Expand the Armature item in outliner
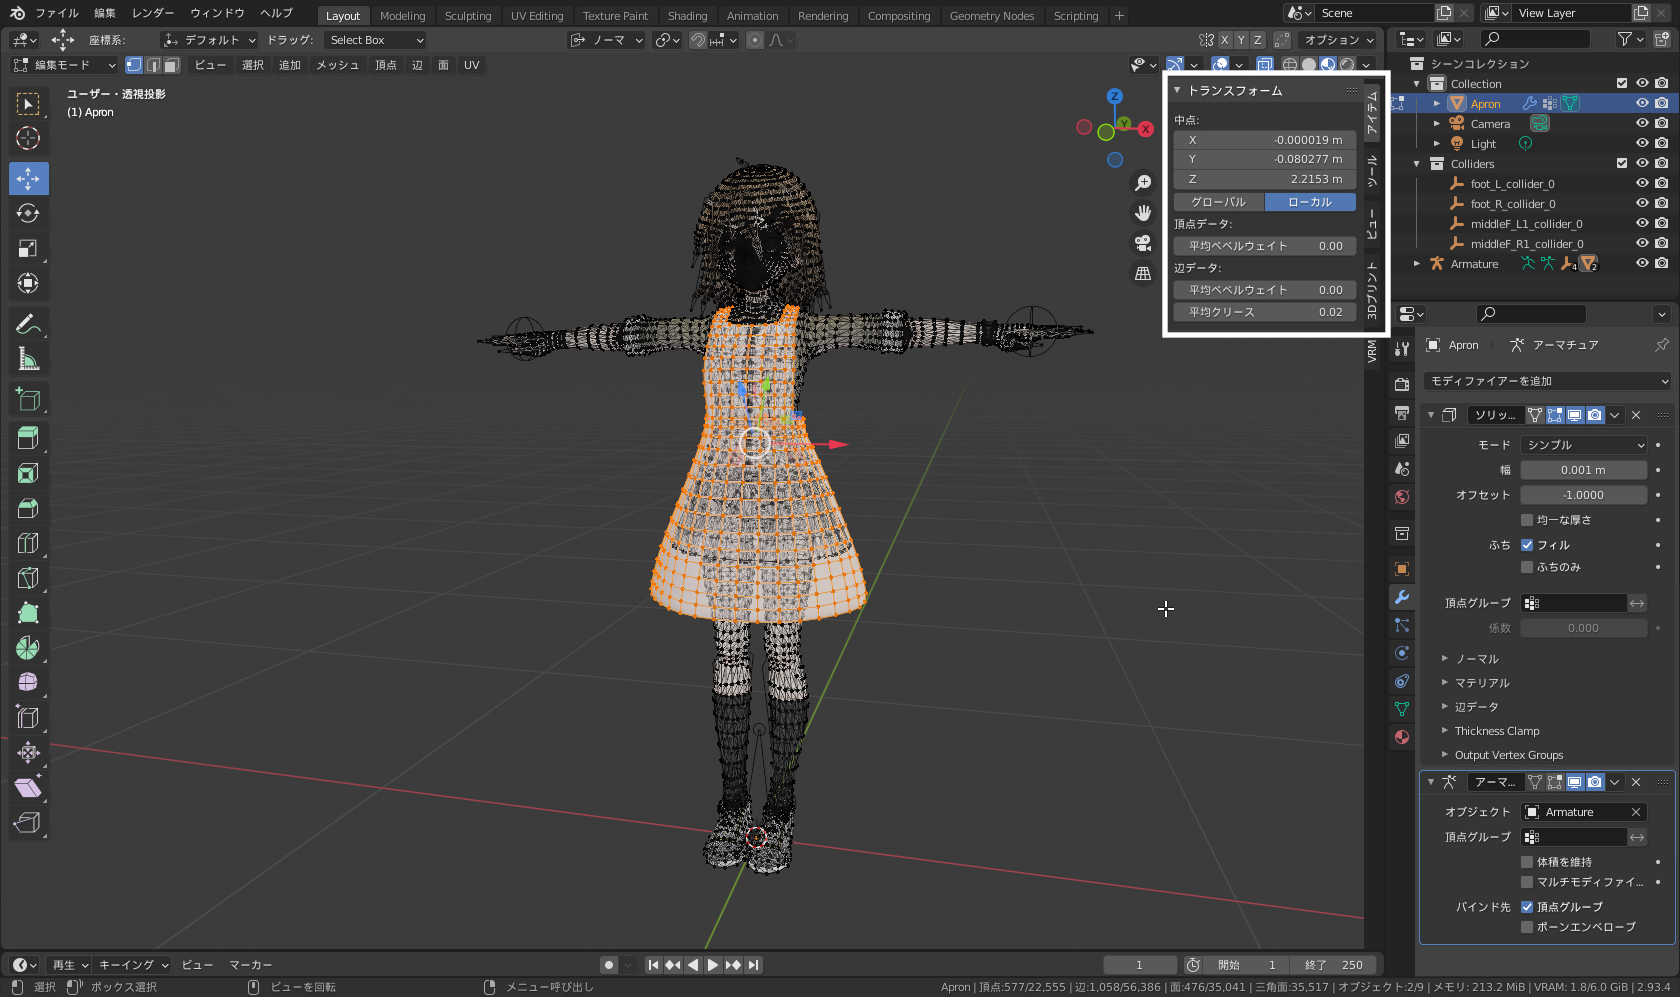 (1417, 264)
